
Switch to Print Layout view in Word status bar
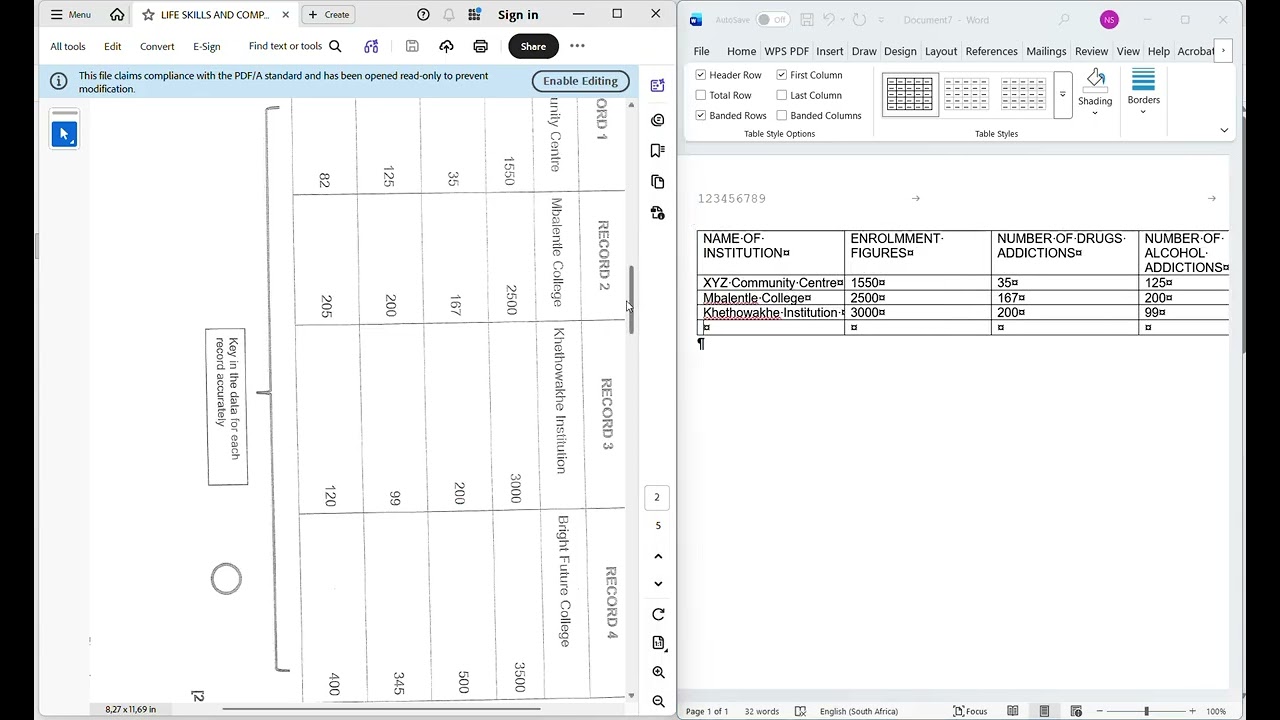click(1044, 711)
